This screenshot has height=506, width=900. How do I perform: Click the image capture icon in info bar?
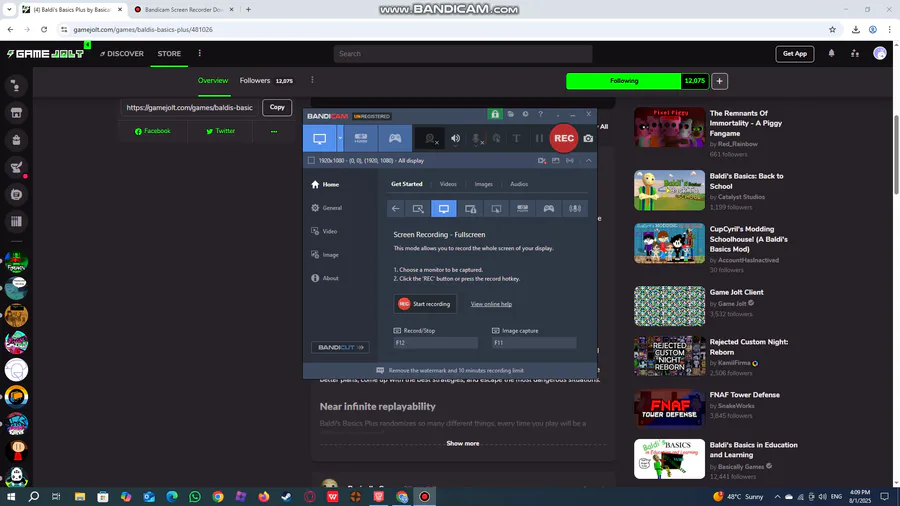click(556, 161)
